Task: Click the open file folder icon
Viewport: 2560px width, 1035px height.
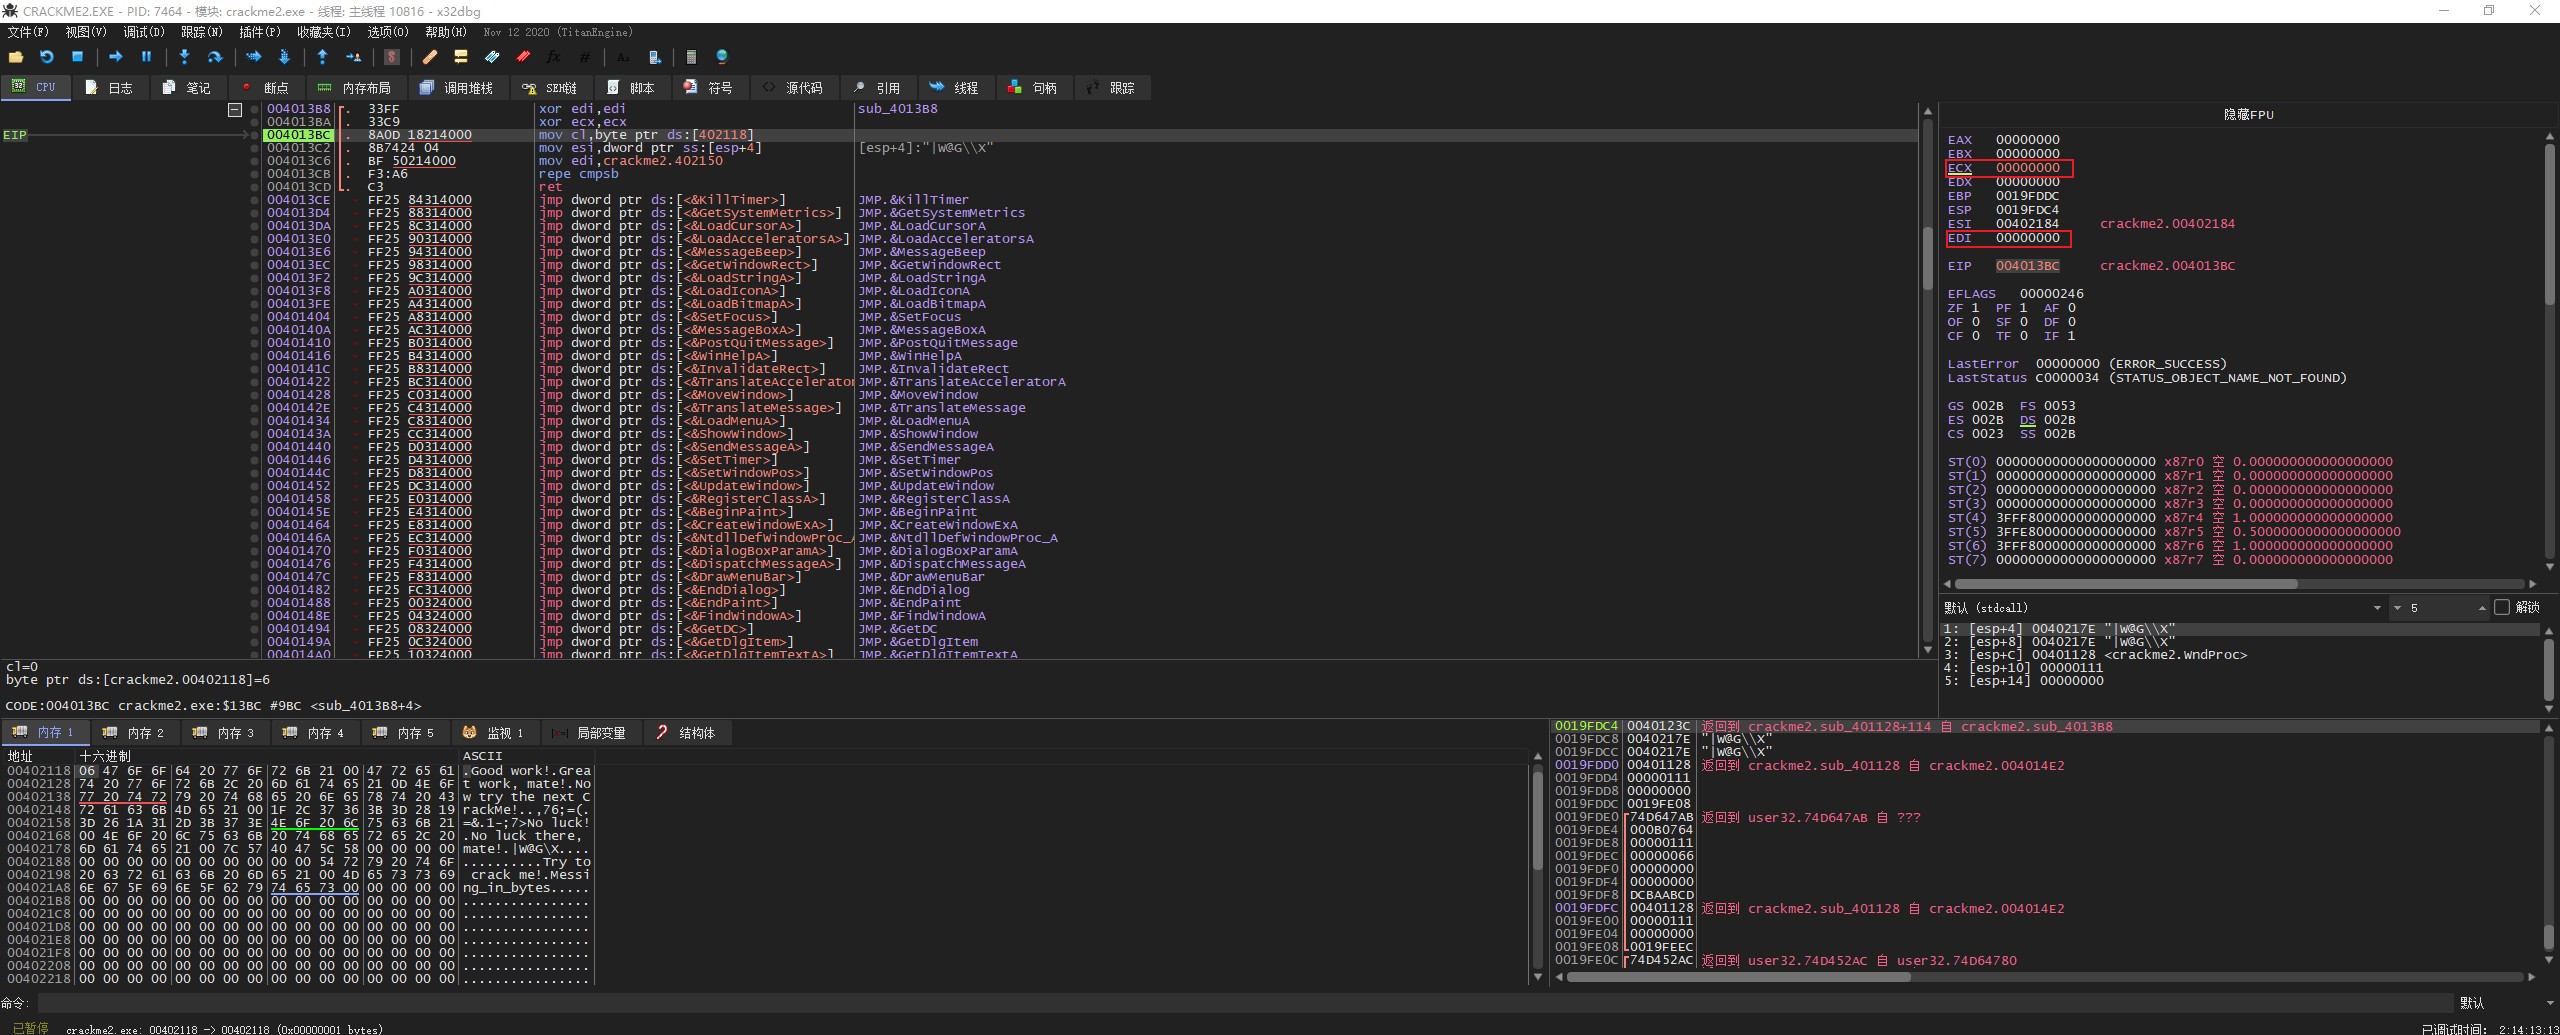Action: tap(16, 57)
